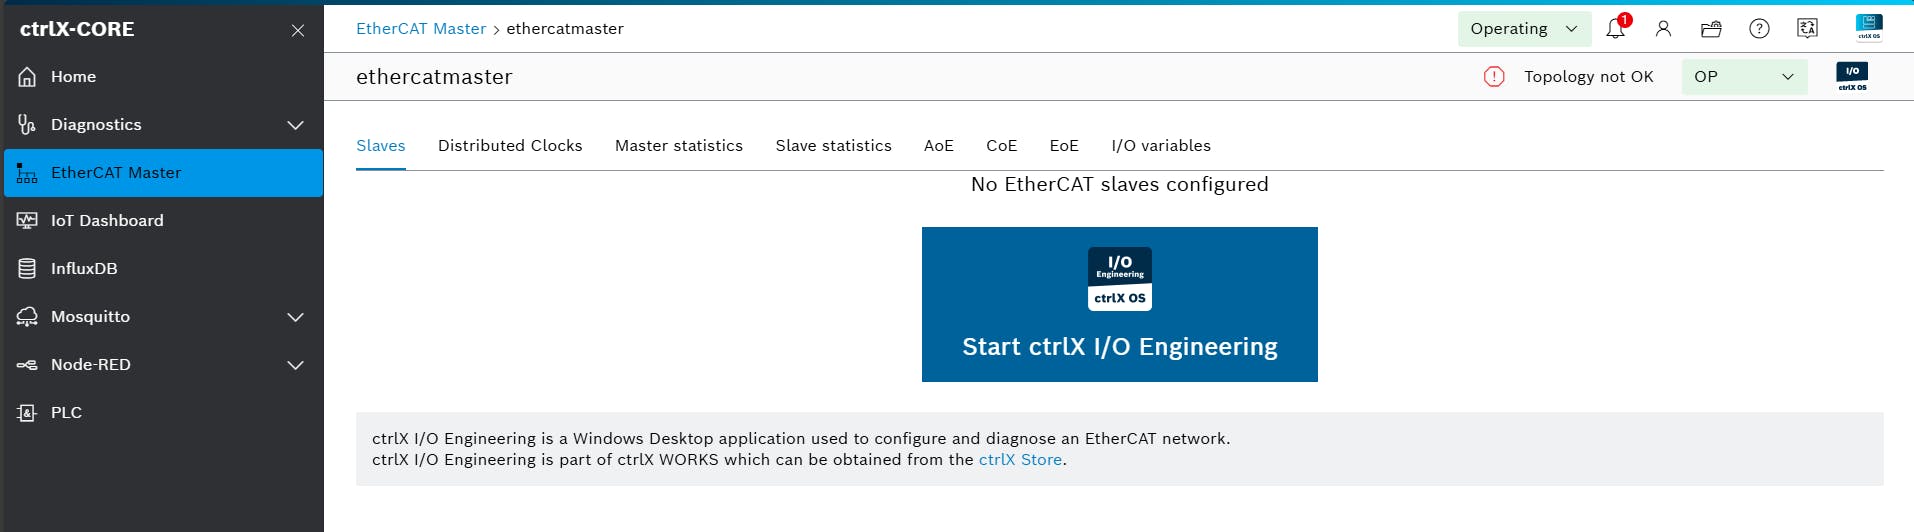Expand the Mosquitto submenu chevron
The width and height of the screenshot is (1914, 532).
point(295,317)
